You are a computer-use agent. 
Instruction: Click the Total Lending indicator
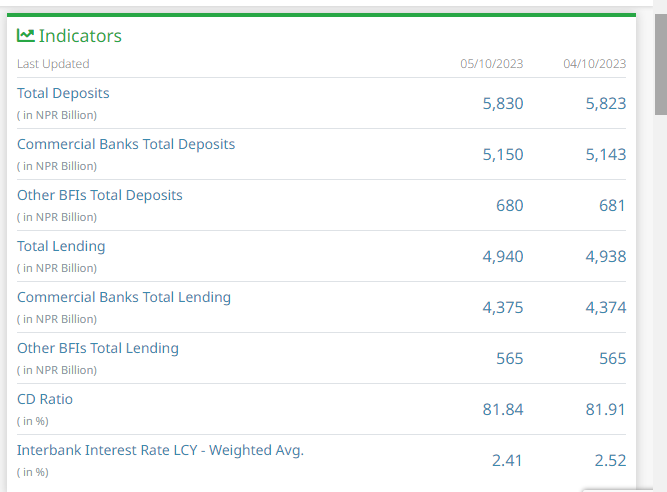click(x=61, y=246)
